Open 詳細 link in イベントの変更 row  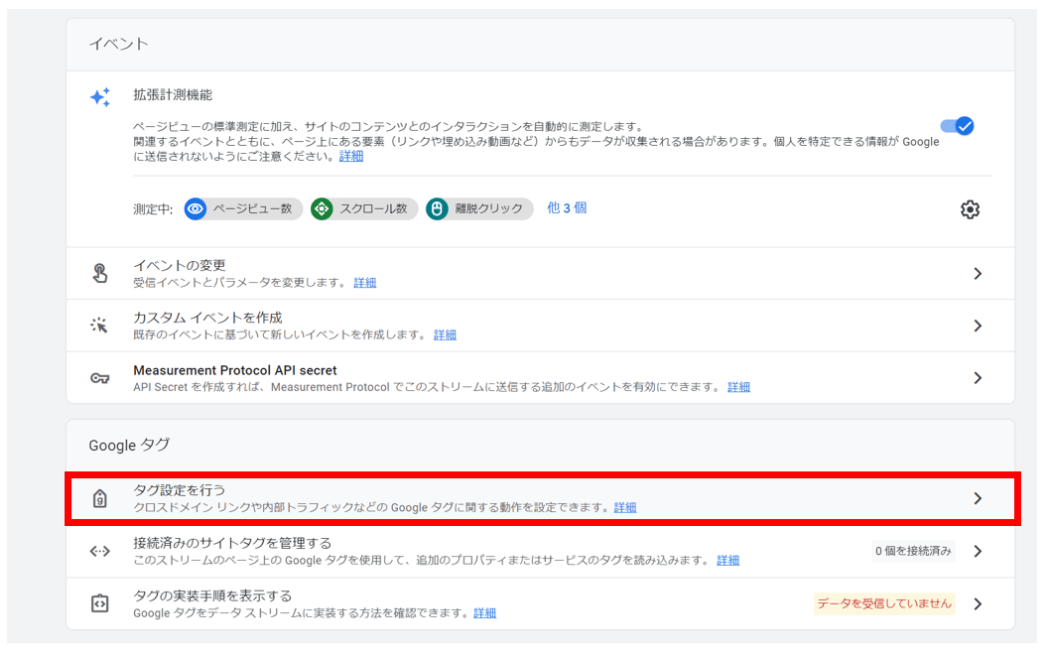364,283
